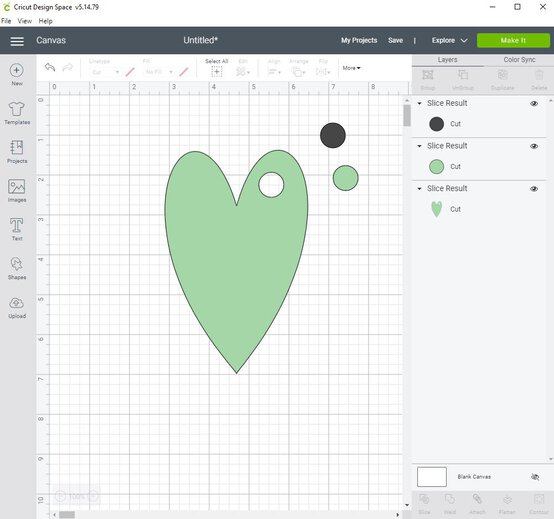Image resolution: width=554 pixels, height=519 pixels.
Task: Click the zoom out minus button
Action: point(60,496)
